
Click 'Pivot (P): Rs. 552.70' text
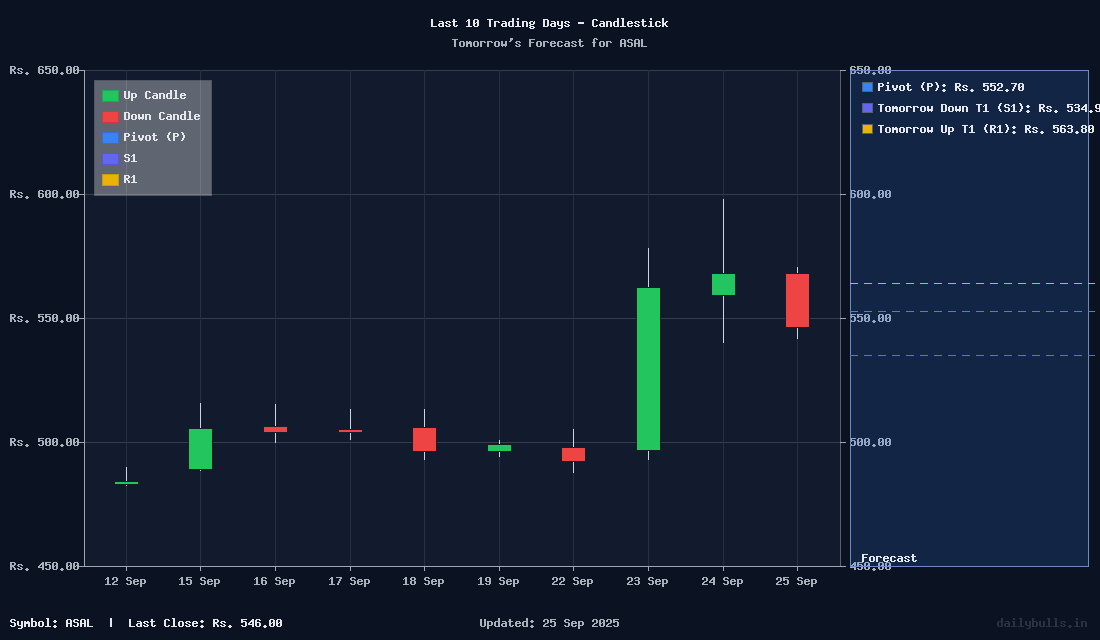click(951, 87)
